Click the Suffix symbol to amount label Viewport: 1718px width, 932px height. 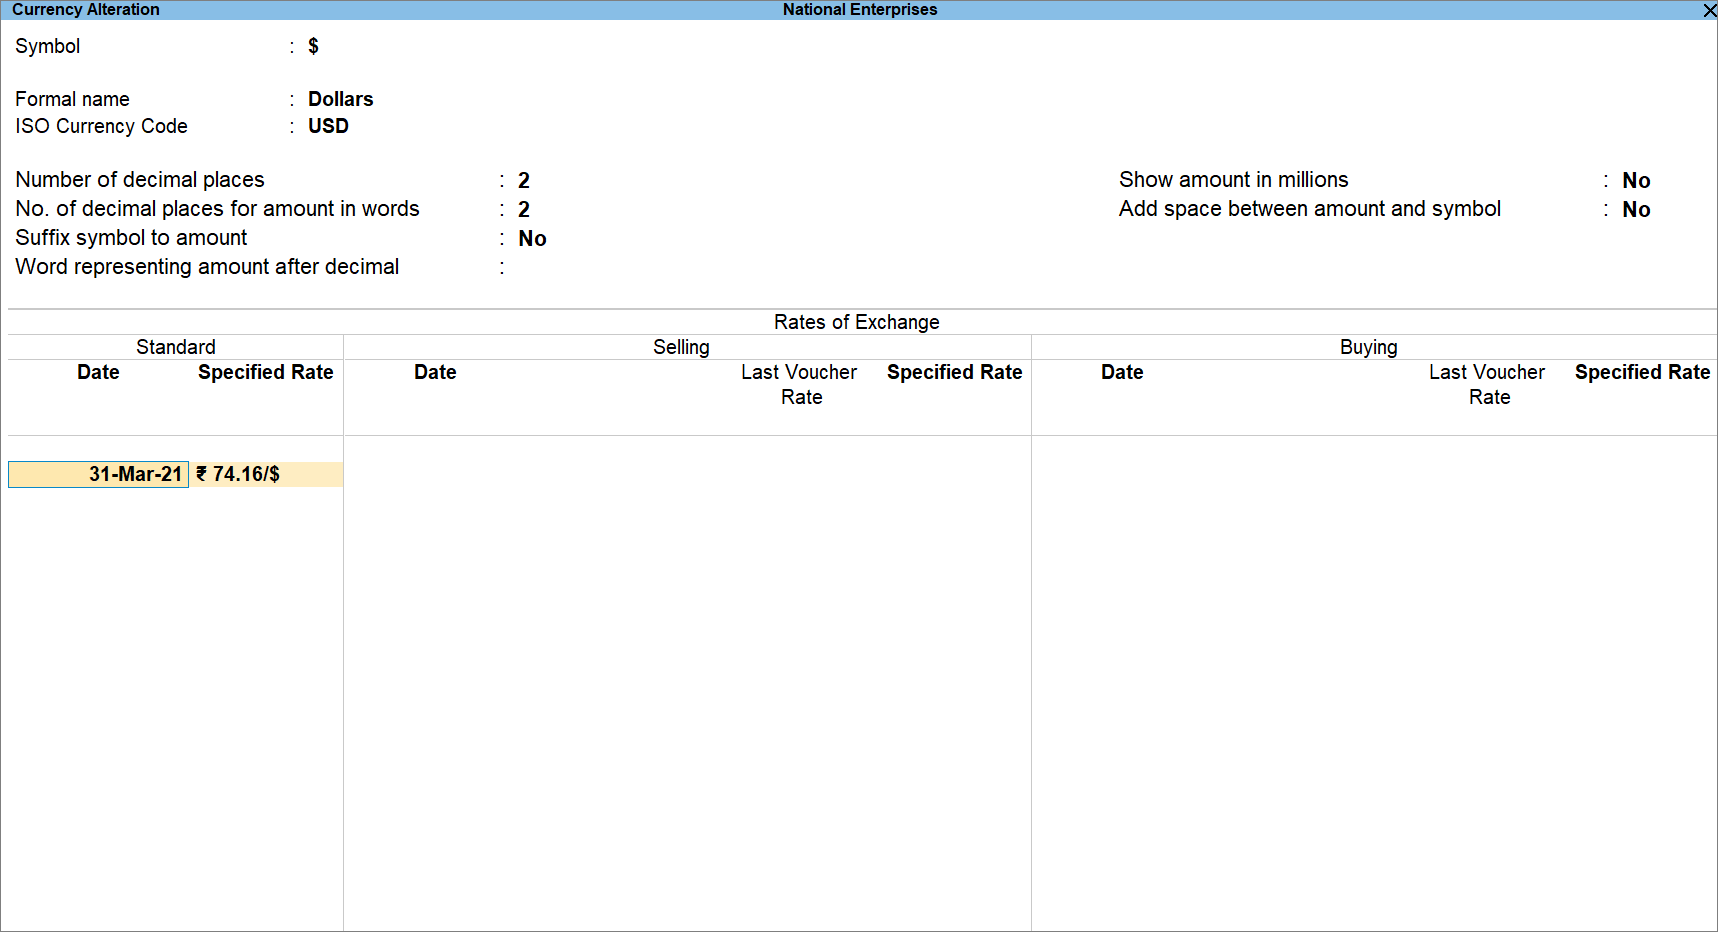[131, 238]
